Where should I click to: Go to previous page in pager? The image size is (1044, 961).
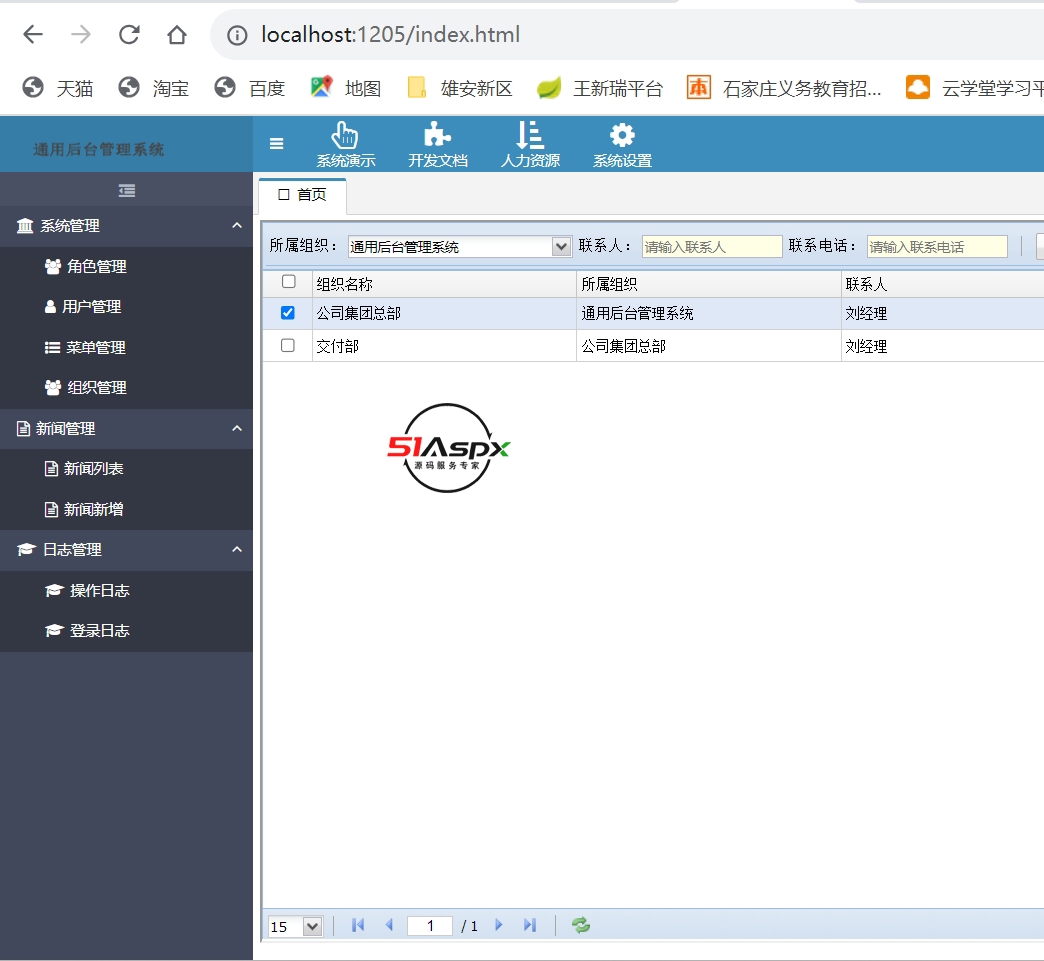tap(390, 925)
